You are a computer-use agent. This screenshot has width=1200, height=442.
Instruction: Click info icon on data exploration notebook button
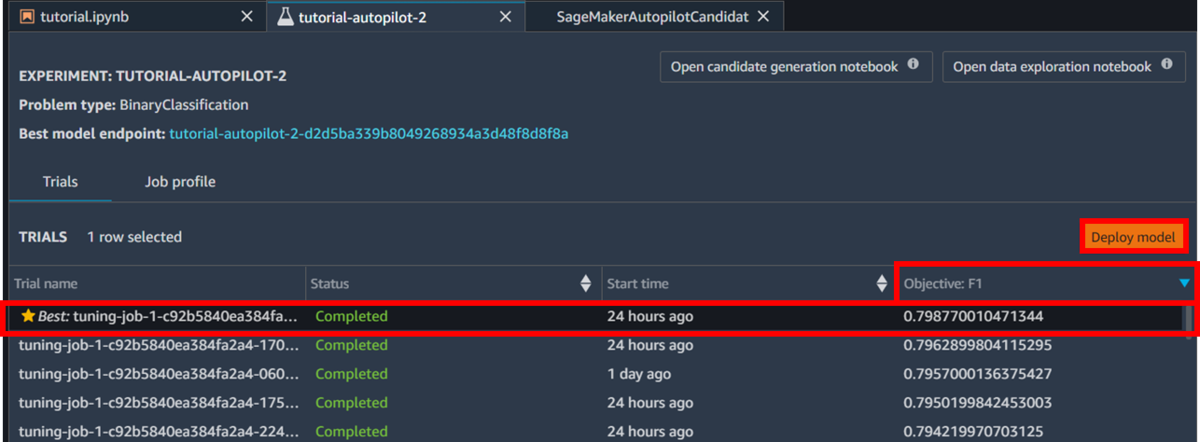pyautogui.click(x=1166, y=66)
